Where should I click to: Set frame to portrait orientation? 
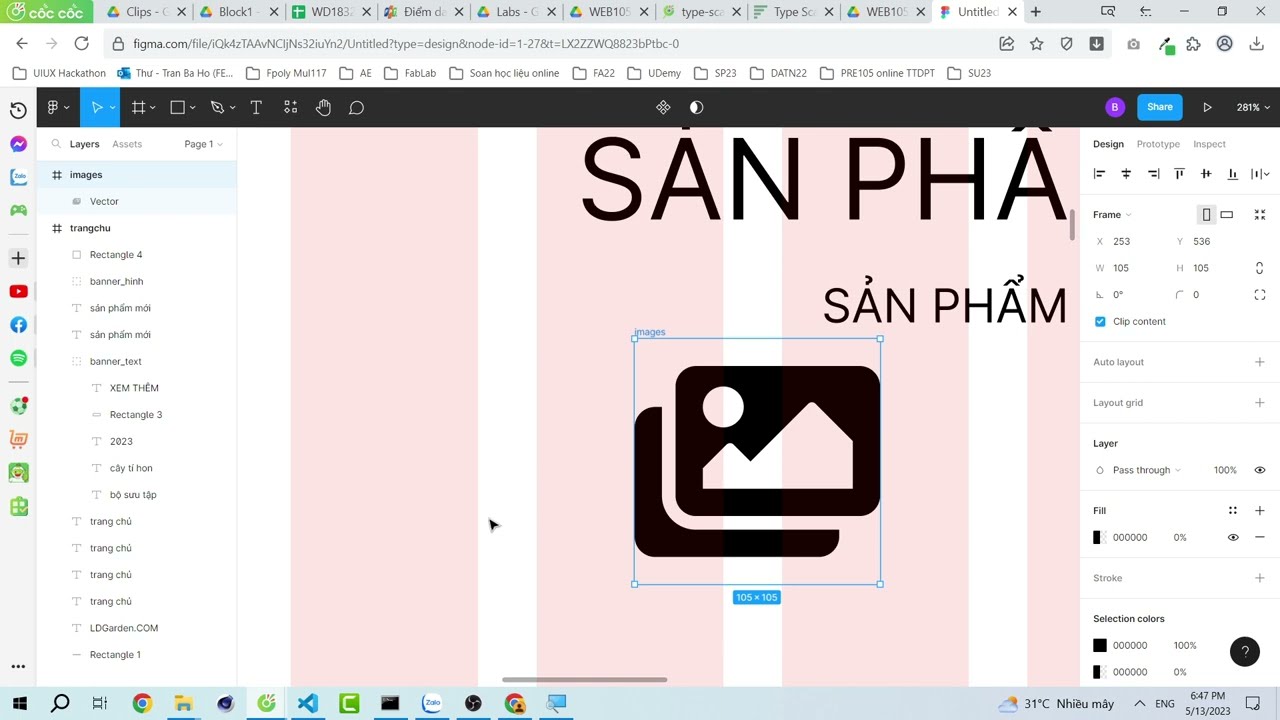[1206, 214]
